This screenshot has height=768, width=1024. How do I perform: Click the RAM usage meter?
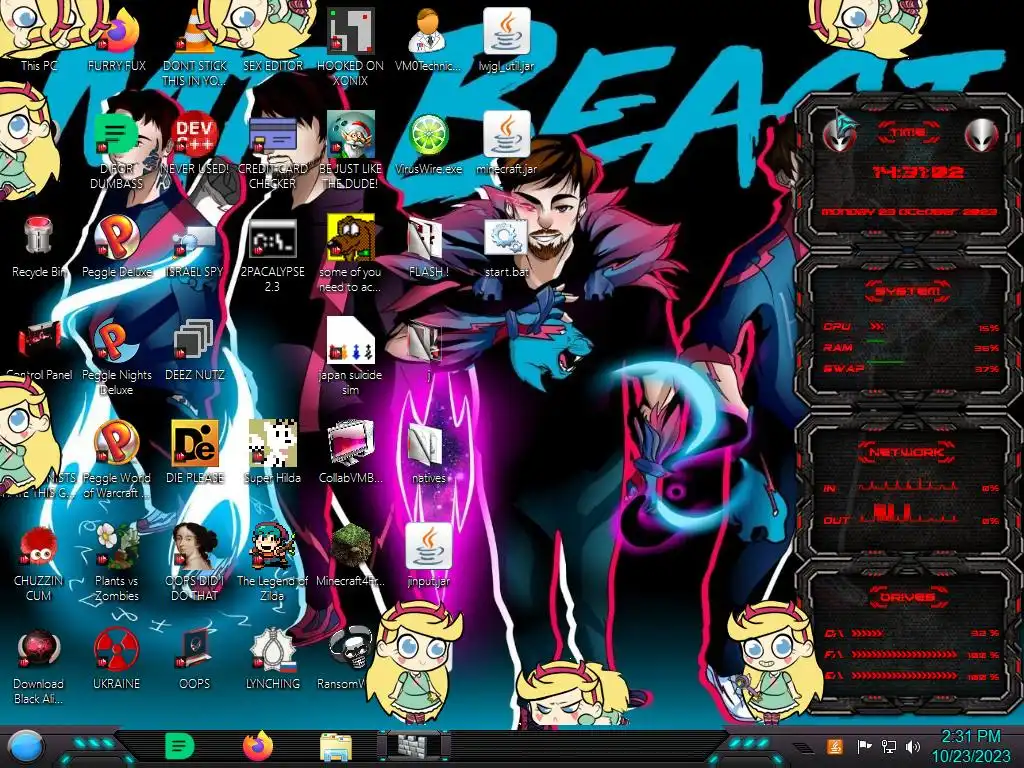click(x=876, y=342)
